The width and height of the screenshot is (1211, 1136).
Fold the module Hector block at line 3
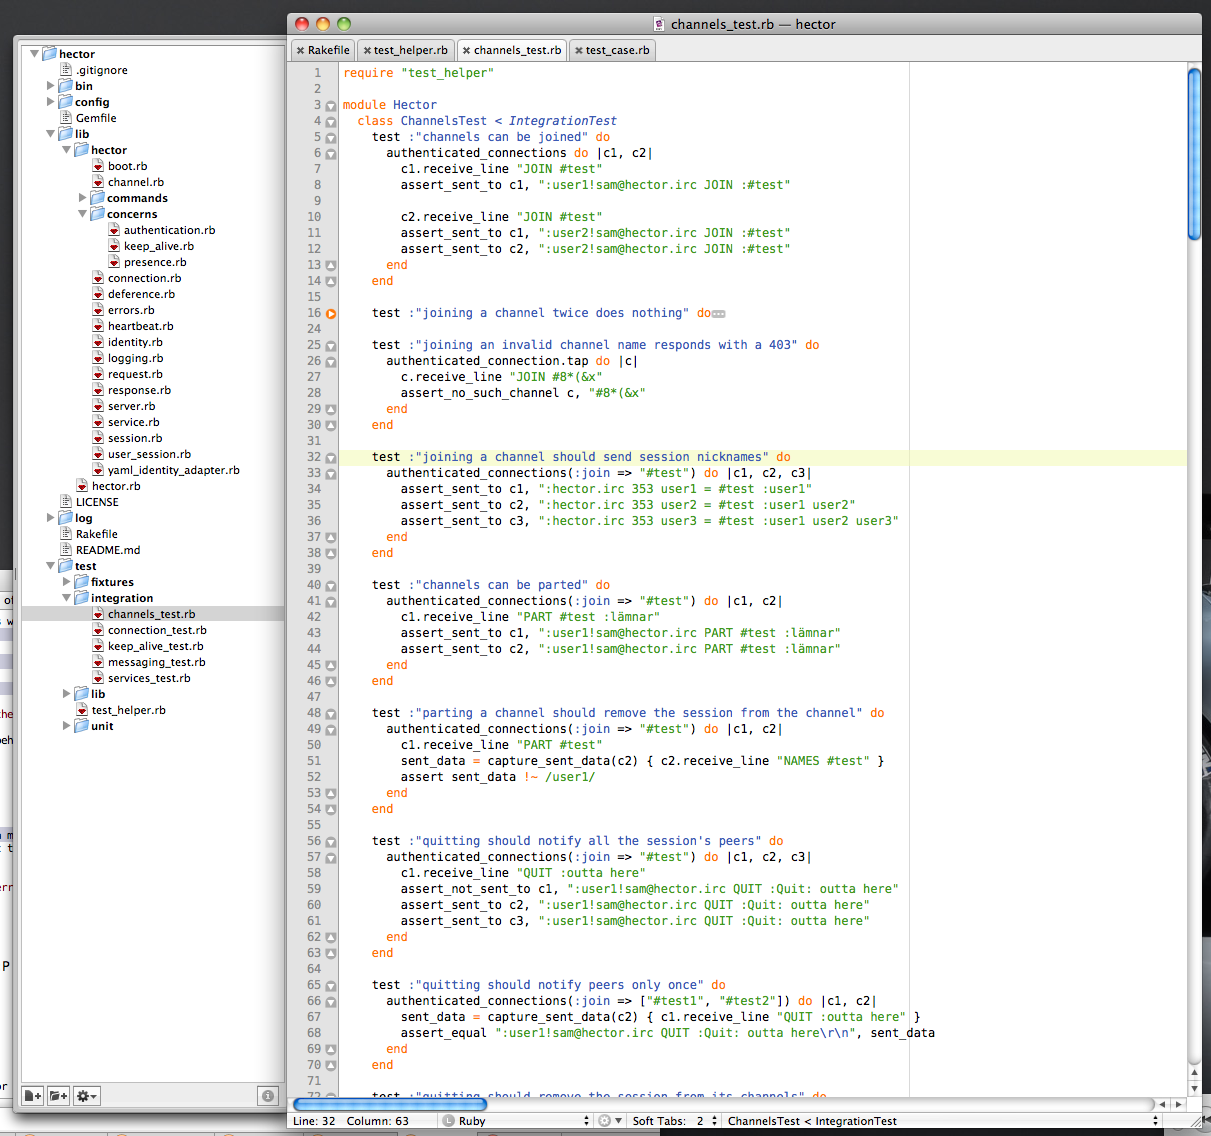(x=331, y=106)
